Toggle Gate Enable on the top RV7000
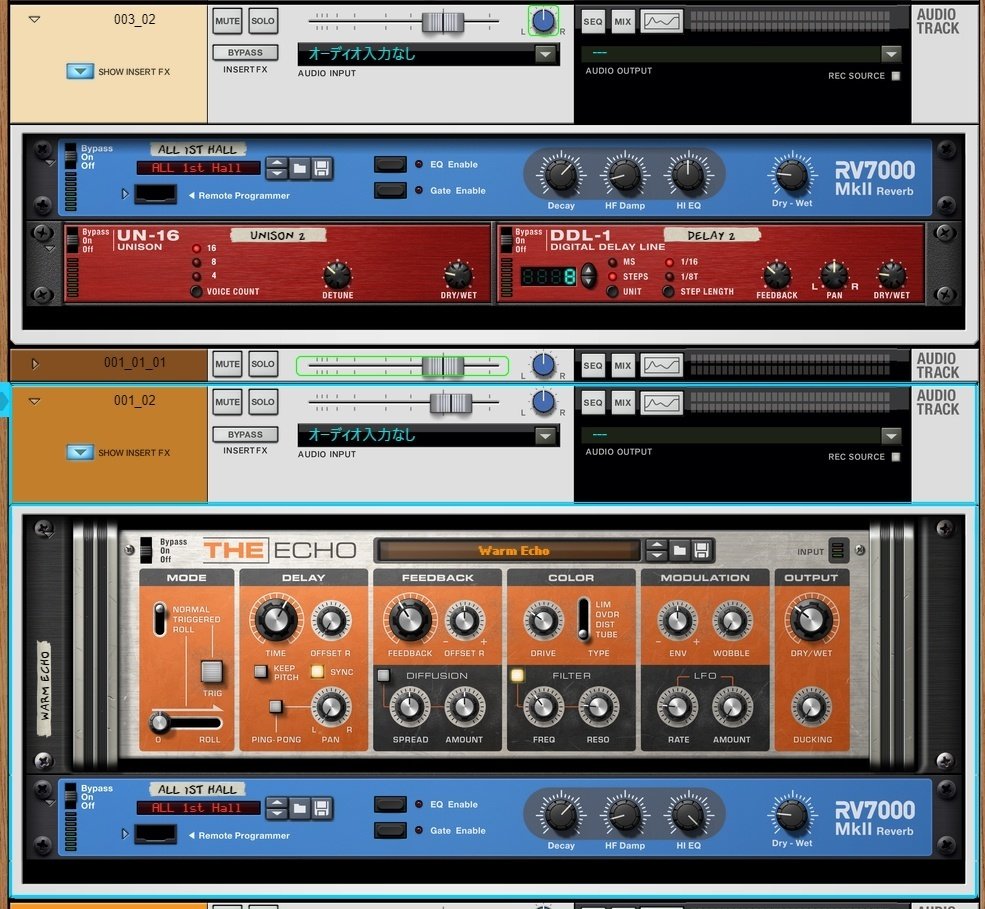The image size is (985, 909). coord(390,190)
